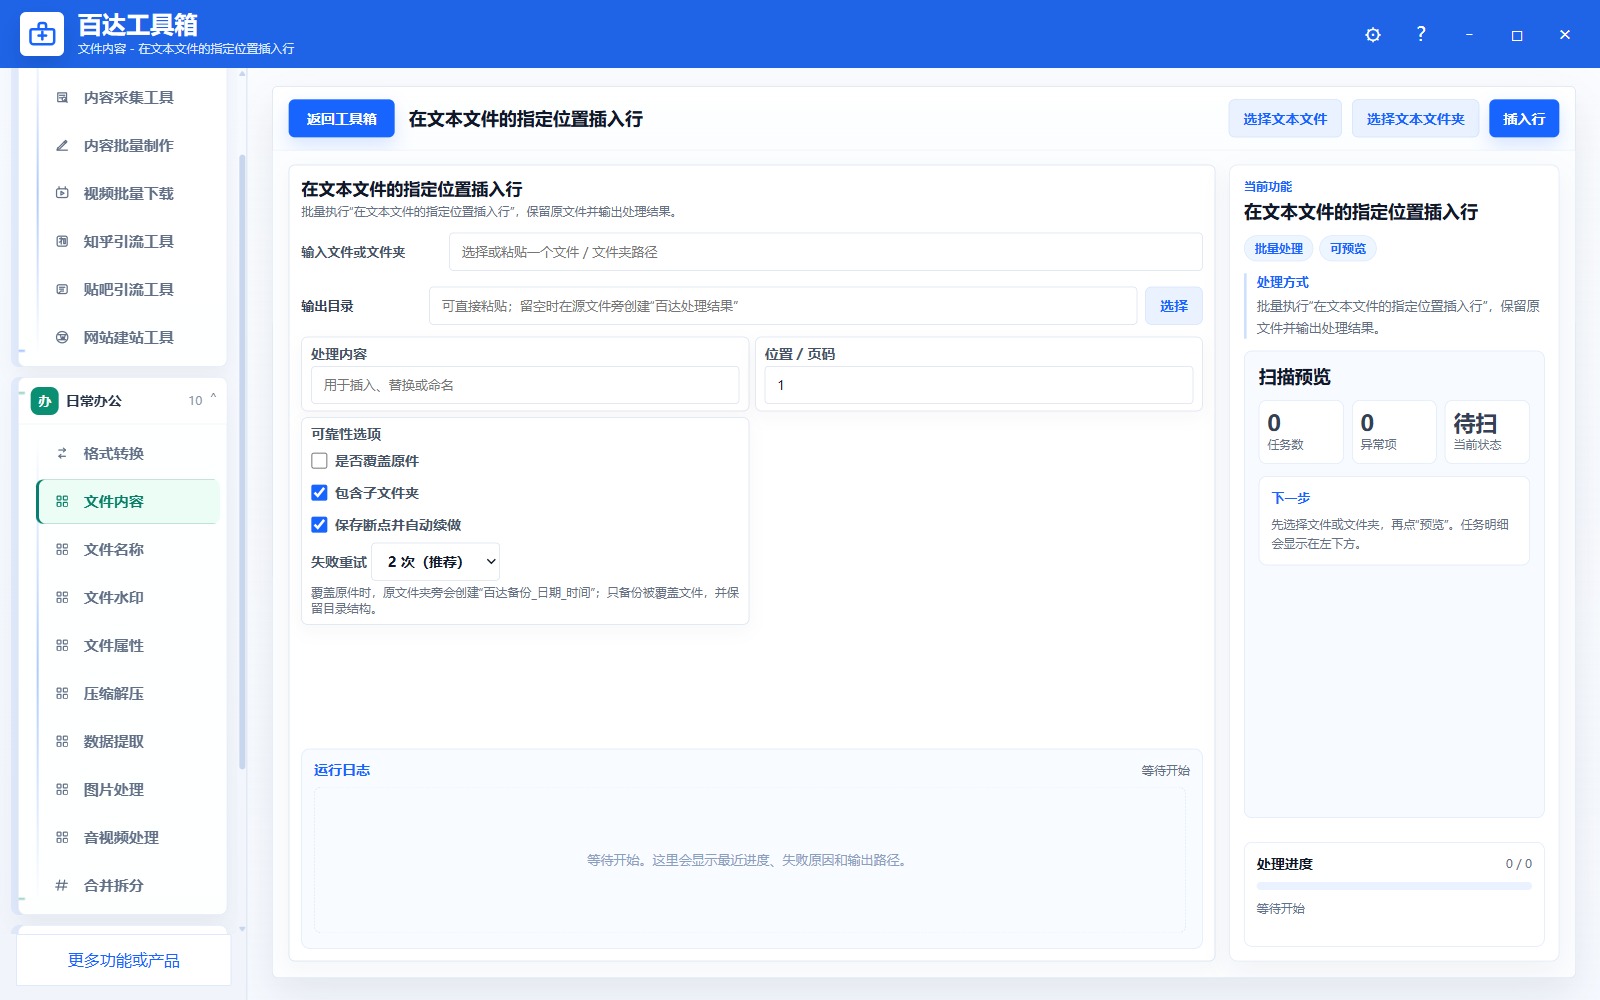Click the 处理进度 progress bar
Image resolution: width=1600 pixels, height=1000 pixels.
(x=1394, y=886)
